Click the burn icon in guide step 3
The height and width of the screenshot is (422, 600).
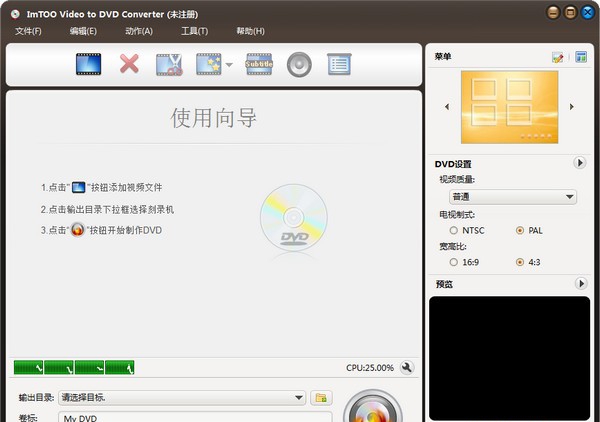(77, 230)
